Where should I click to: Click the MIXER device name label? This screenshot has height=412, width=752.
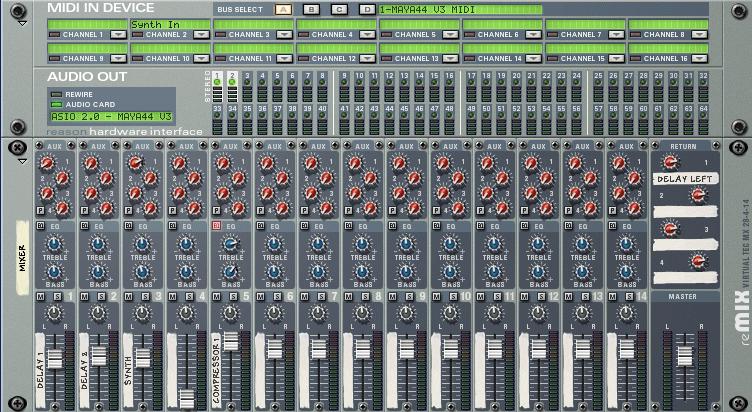(x=23, y=258)
